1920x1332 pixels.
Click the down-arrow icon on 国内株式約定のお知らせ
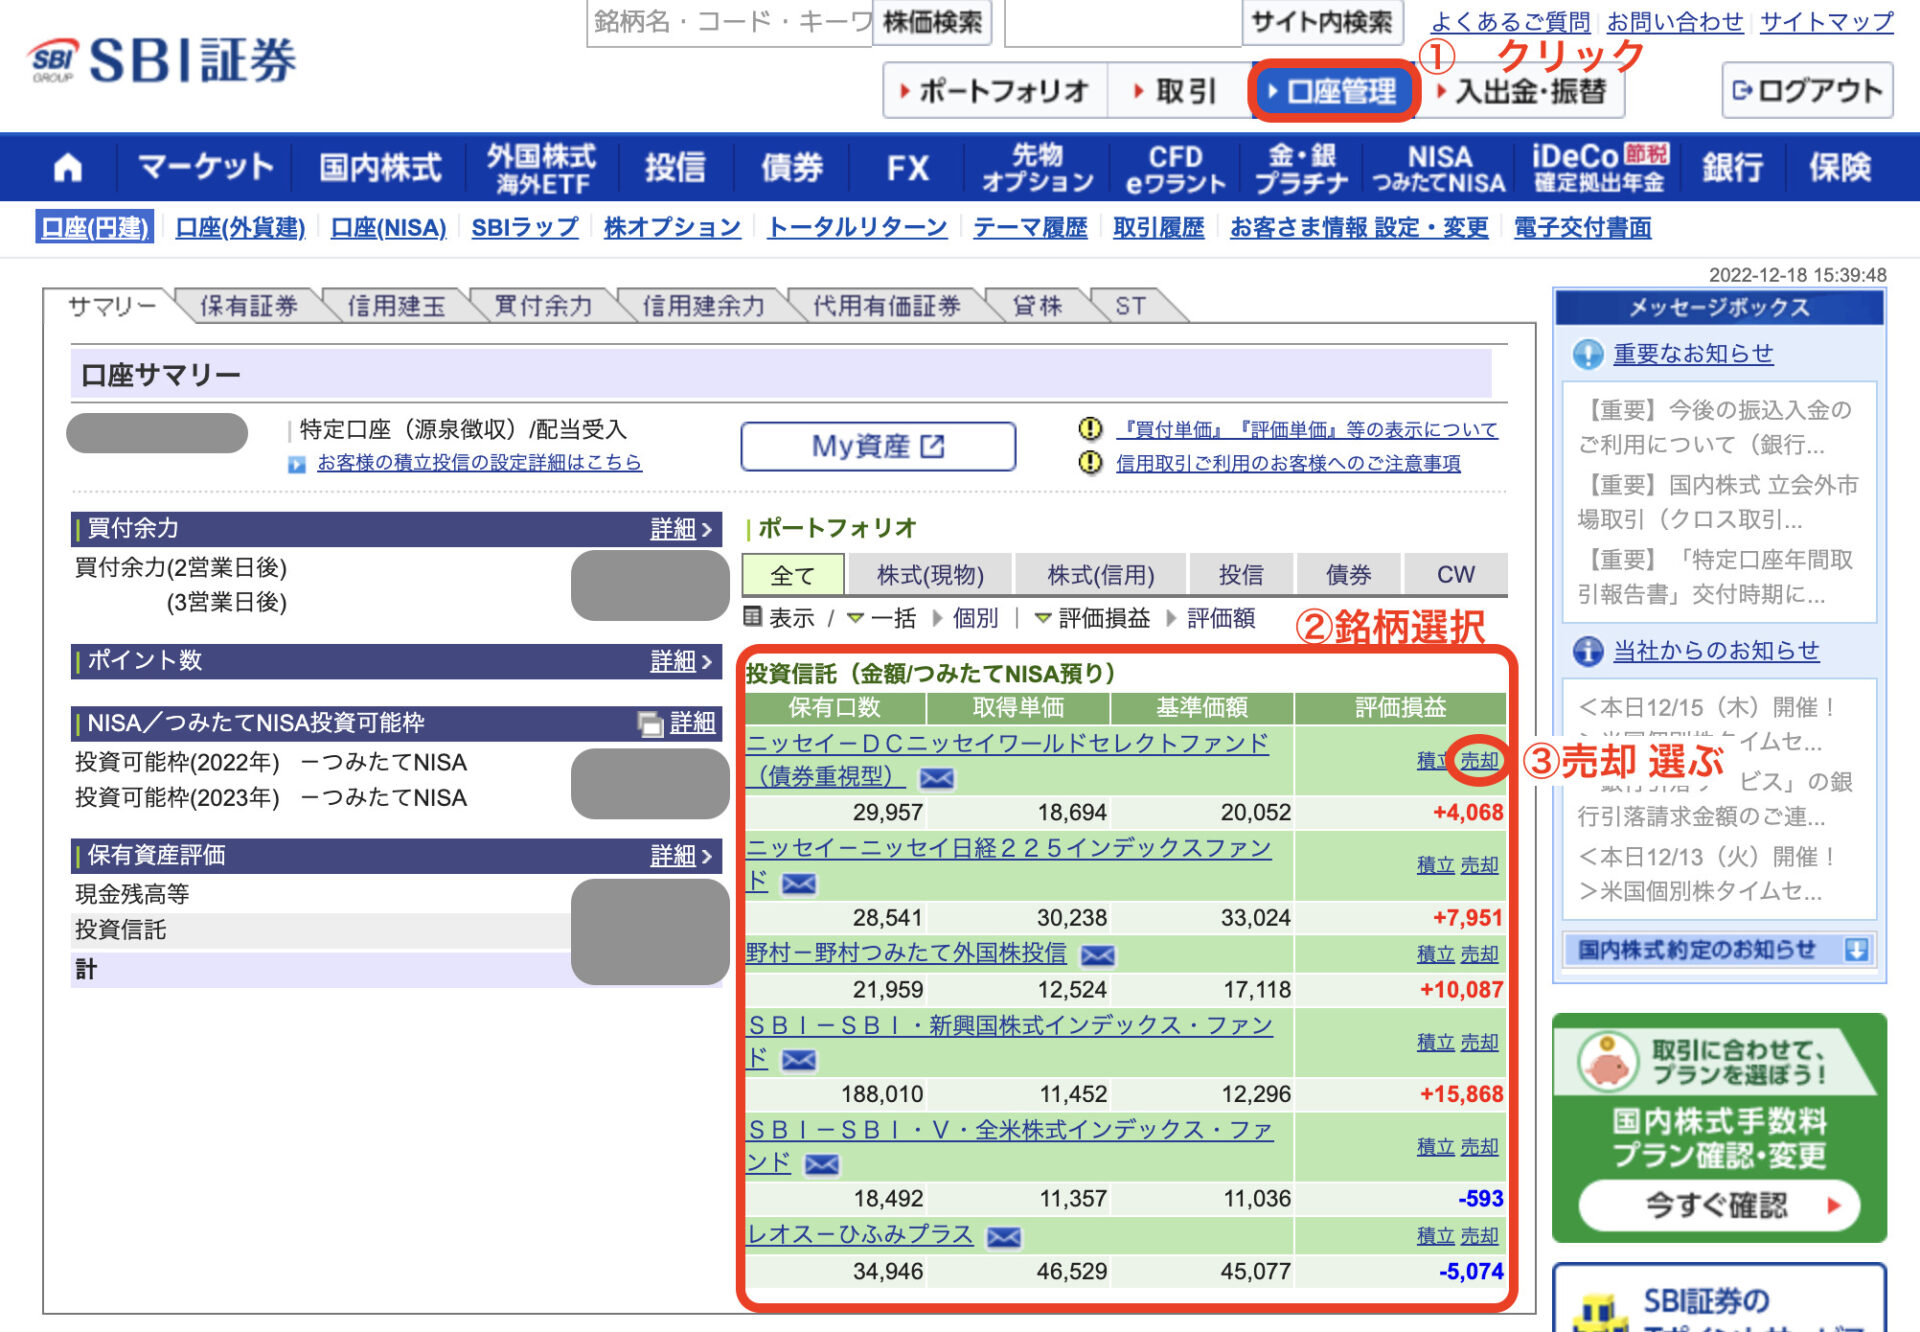tap(1856, 950)
